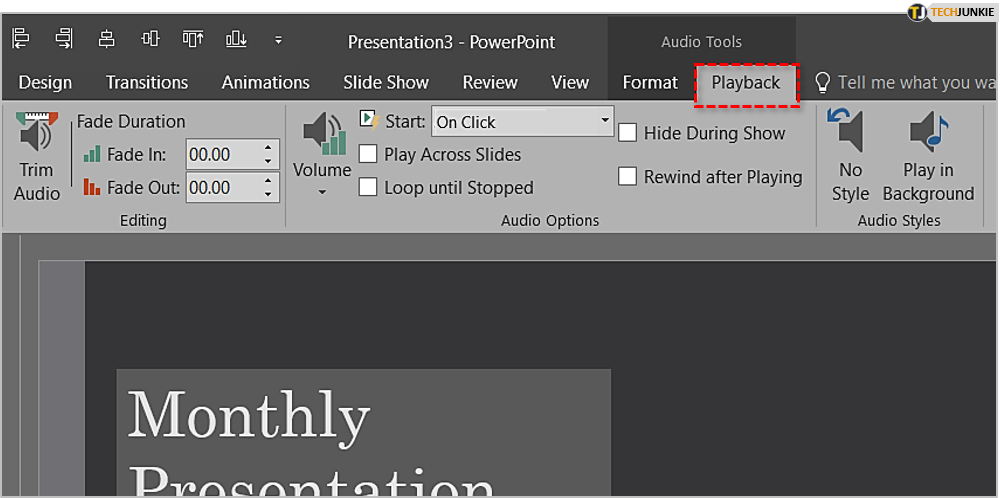Click the Fade Out bars icon

[93, 187]
